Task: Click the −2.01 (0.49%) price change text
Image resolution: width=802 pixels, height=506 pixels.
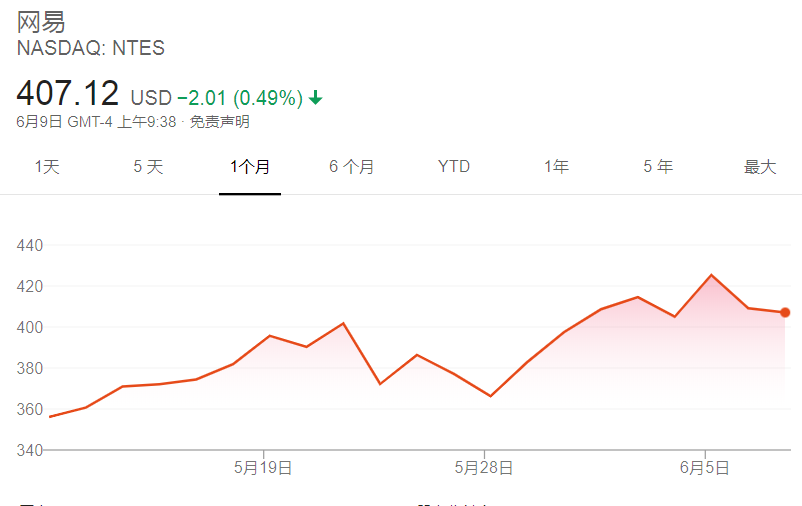Action: (240, 98)
